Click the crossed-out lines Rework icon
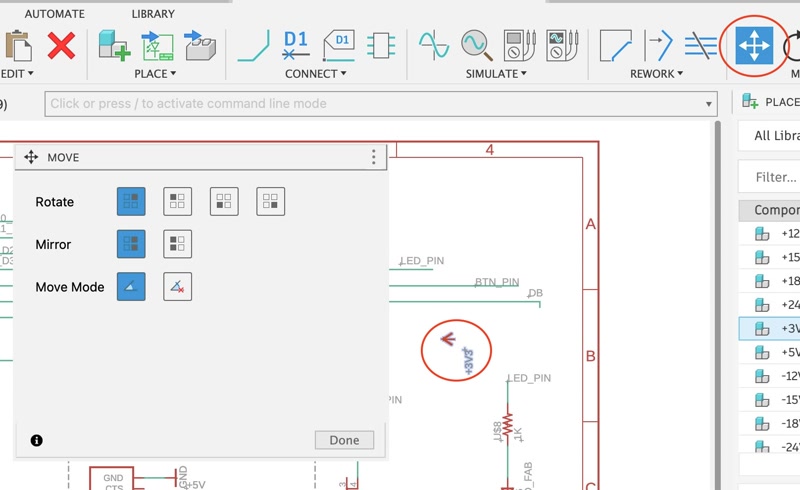Screen dimensions: 800x490 [x=701, y=45]
